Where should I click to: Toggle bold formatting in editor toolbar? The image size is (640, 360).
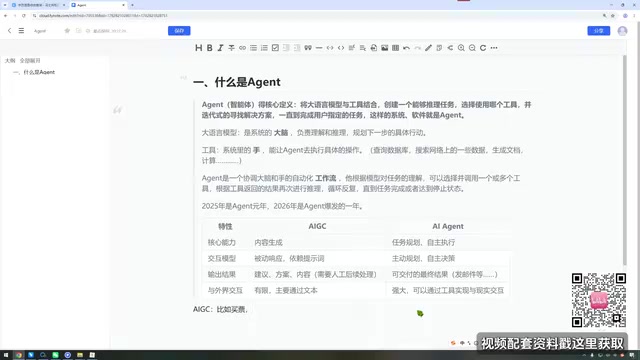click(x=209, y=48)
